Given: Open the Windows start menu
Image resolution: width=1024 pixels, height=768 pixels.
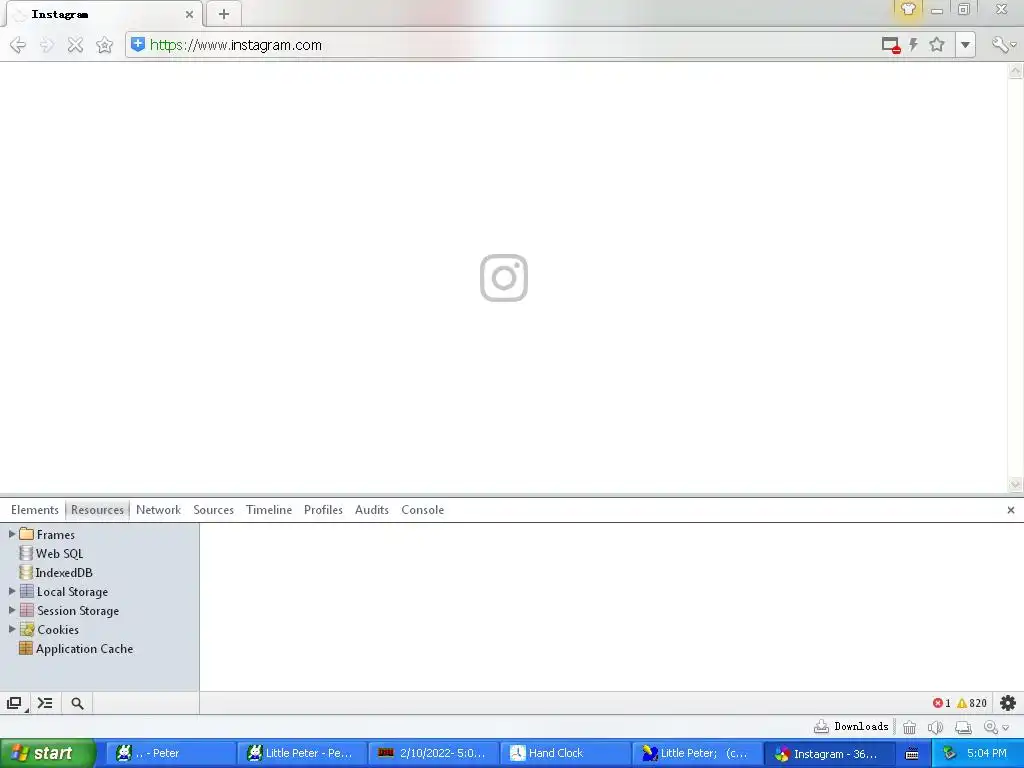Looking at the screenshot, I should pos(48,753).
